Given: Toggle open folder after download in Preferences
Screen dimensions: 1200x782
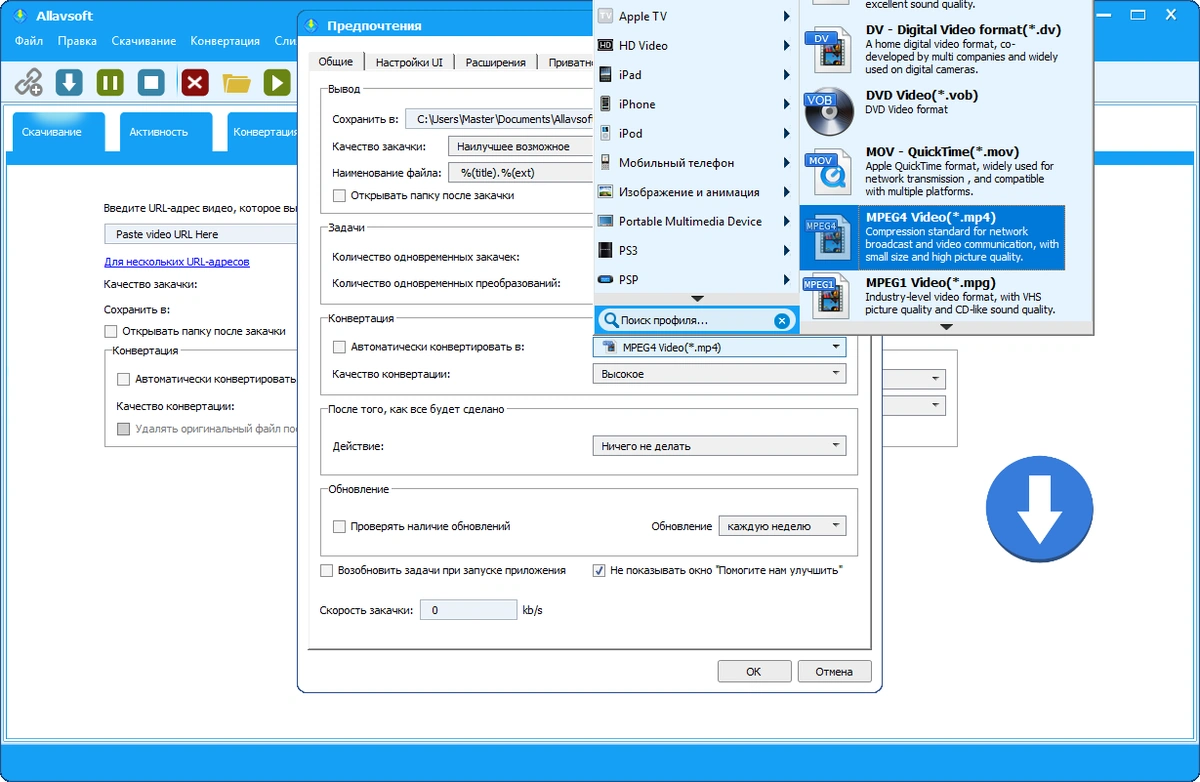Looking at the screenshot, I should pos(340,196).
